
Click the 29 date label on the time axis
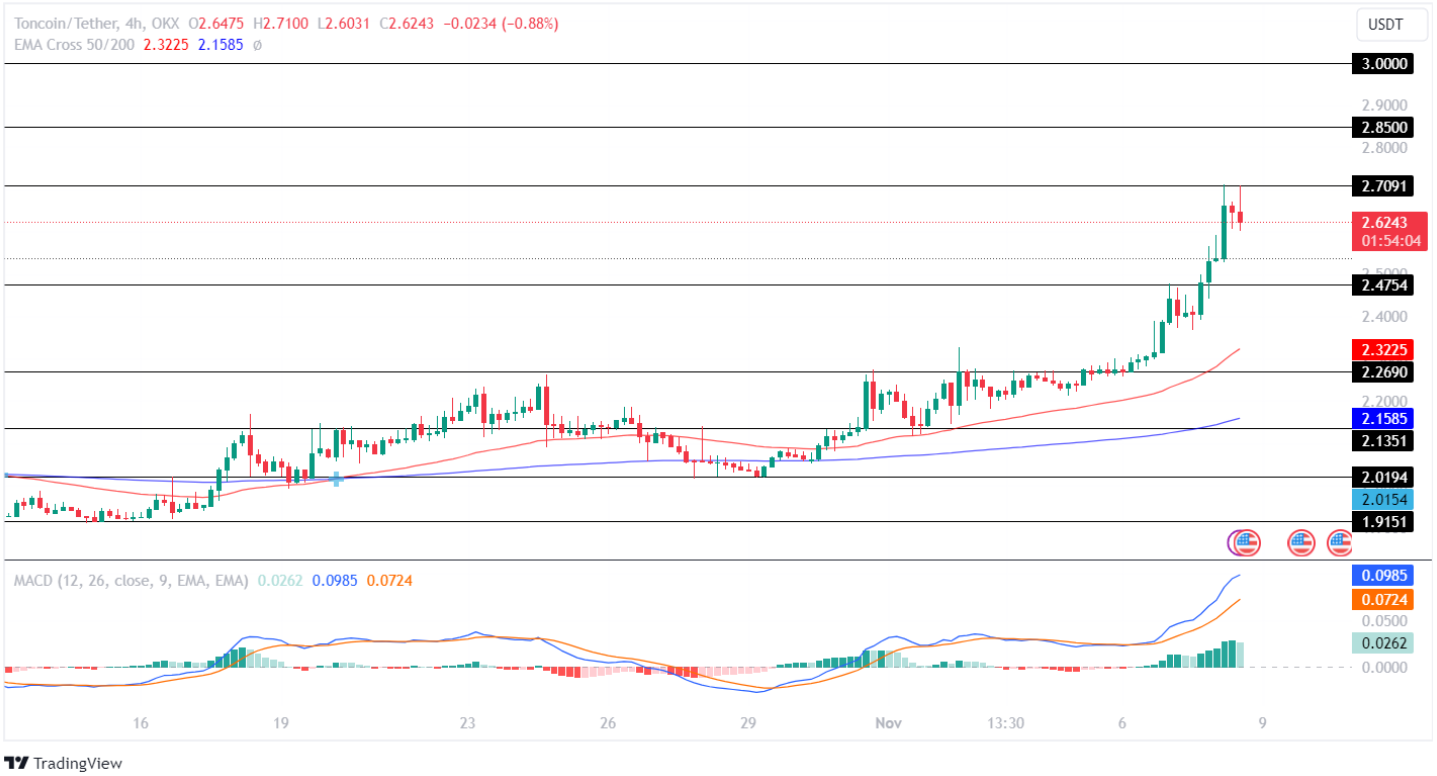tap(748, 723)
